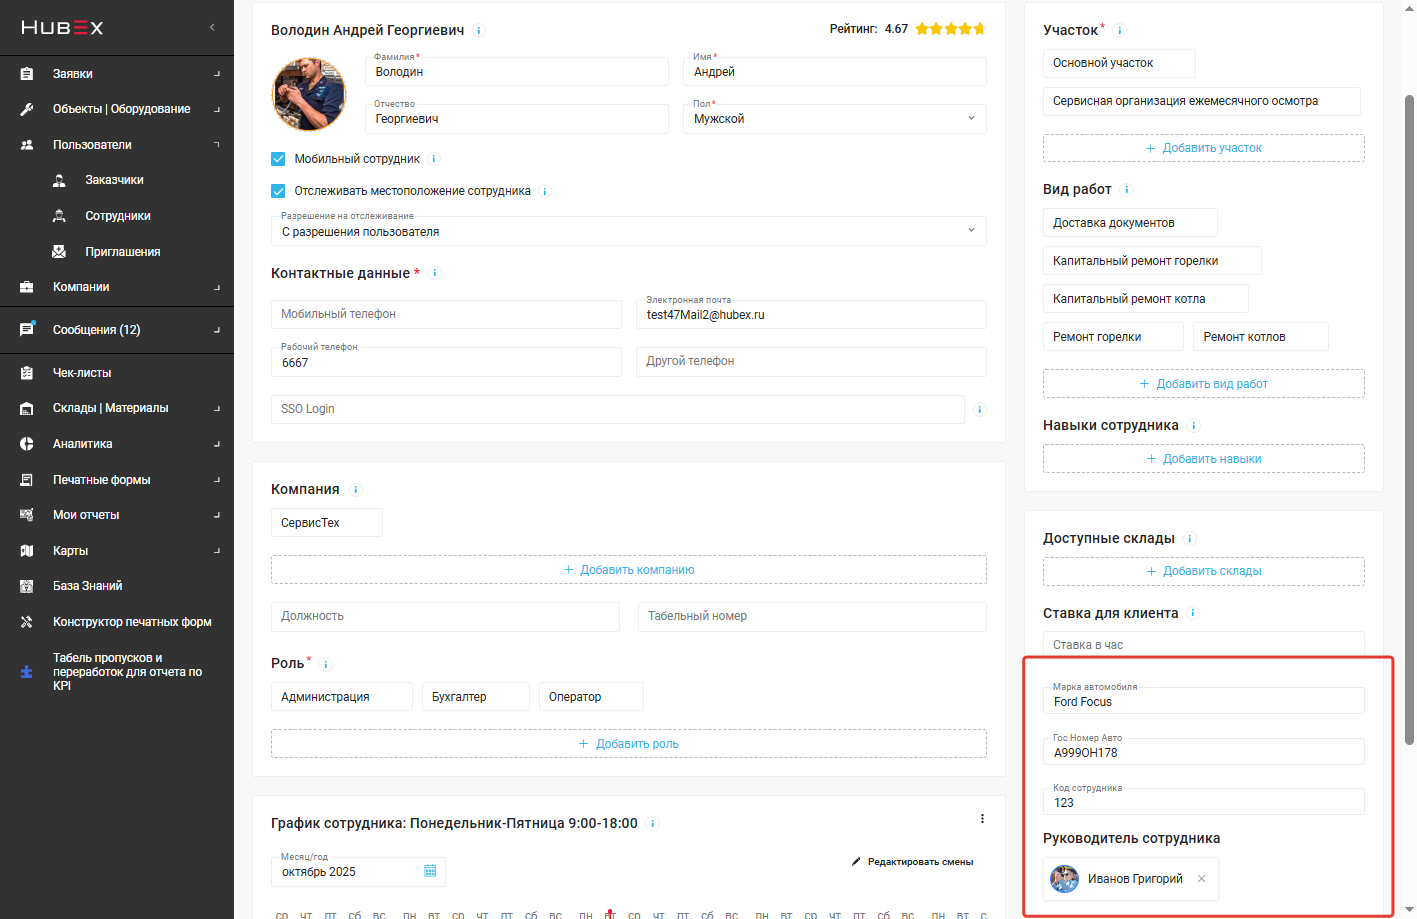The height and width of the screenshot is (919, 1417).
Task: Collapse the sidebar using the arrow icon
Action: [x=212, y=27]
